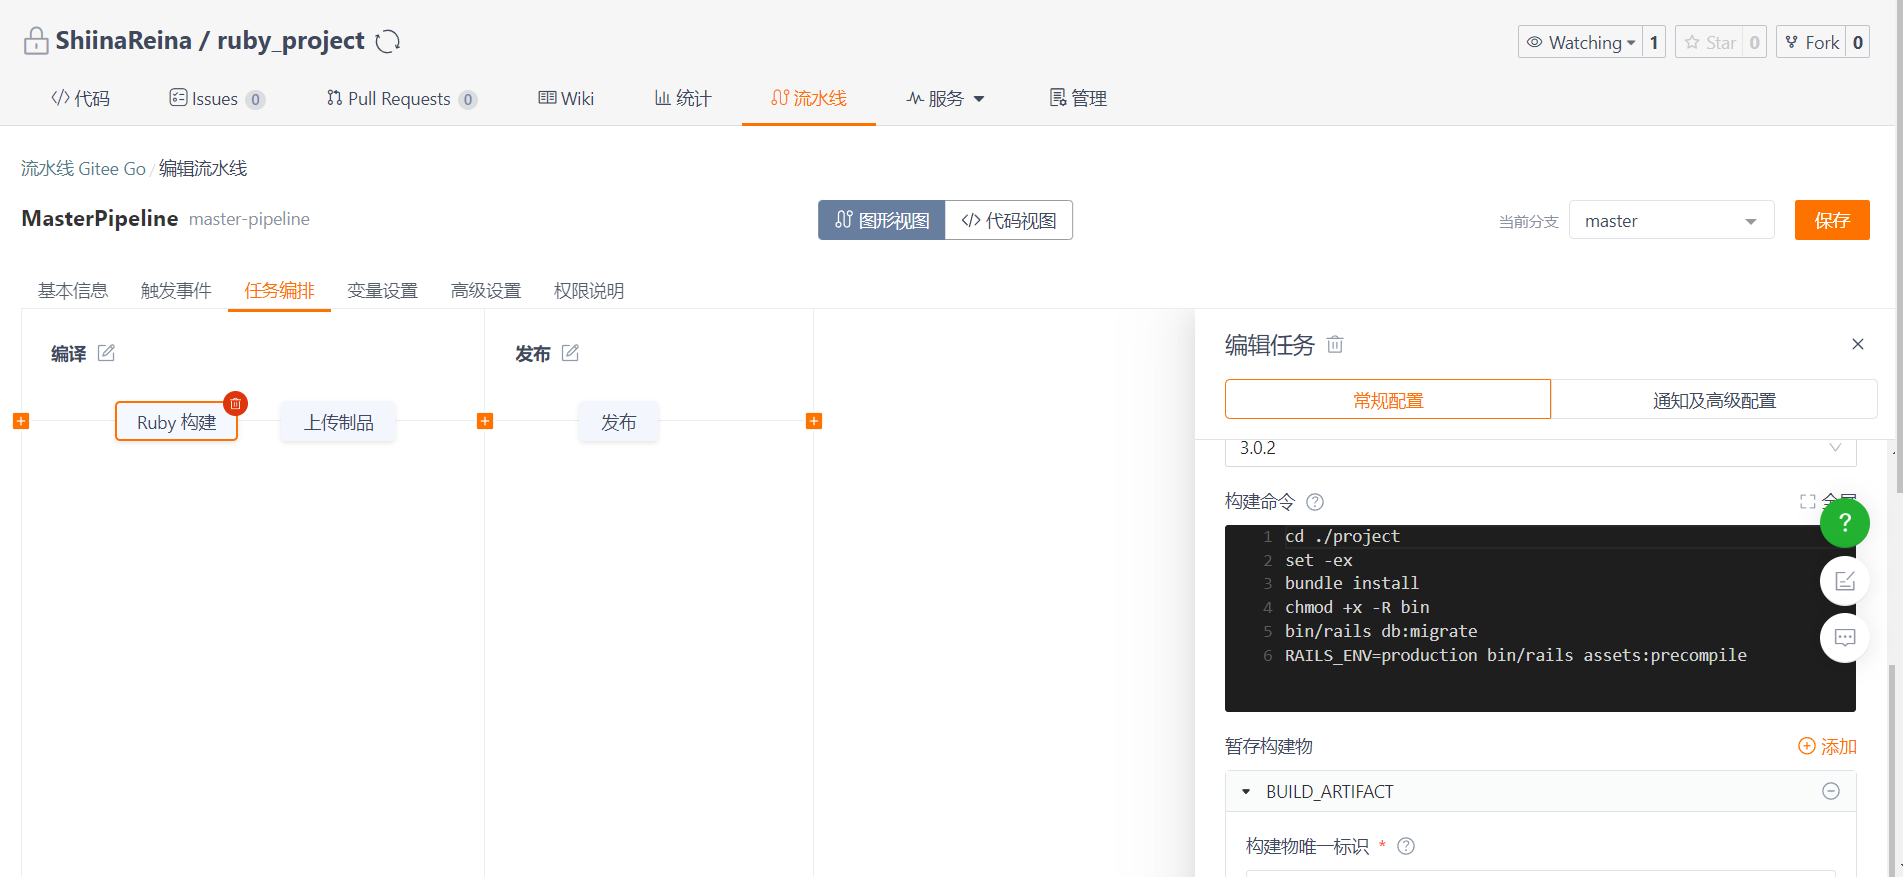The image size is (1903, 877).
Task: Click the repository lock icon
Action: click(36, 41)
